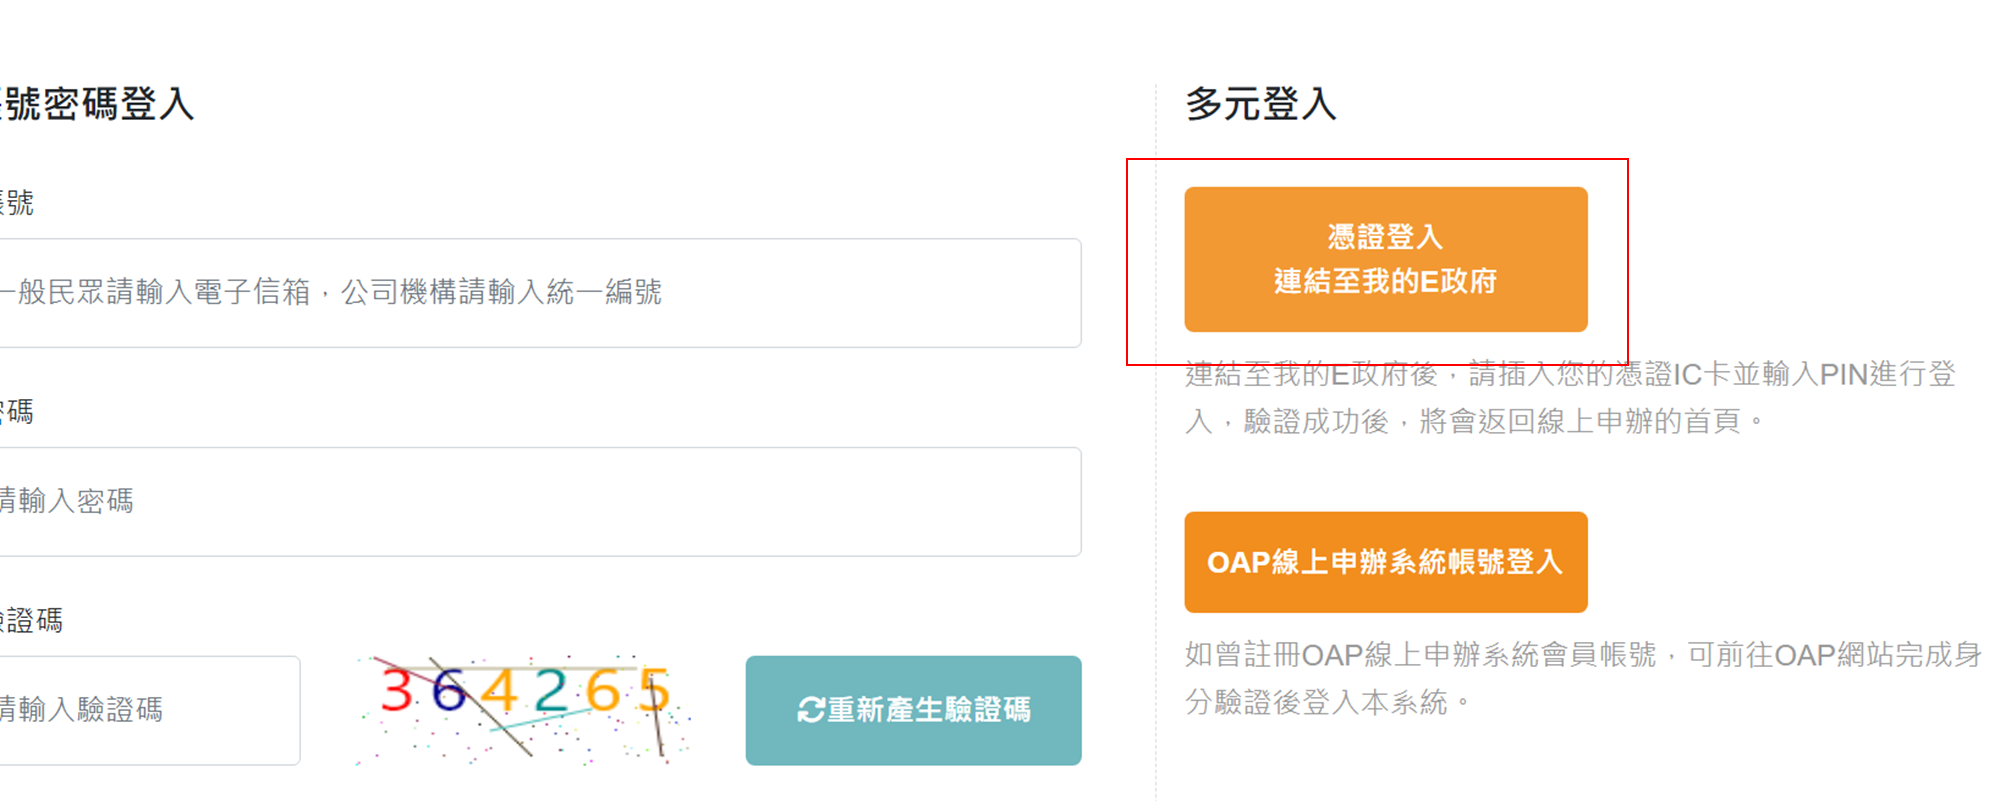Click the IC卡 PIN instruction paragraph
The width and height of the screenshot is (2000, 801).
[x=1569, y=397]
